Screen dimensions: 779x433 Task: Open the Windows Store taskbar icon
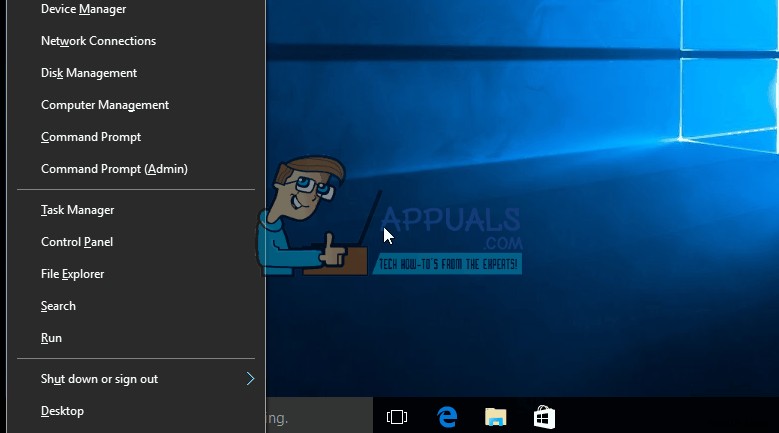coord(544,417)
